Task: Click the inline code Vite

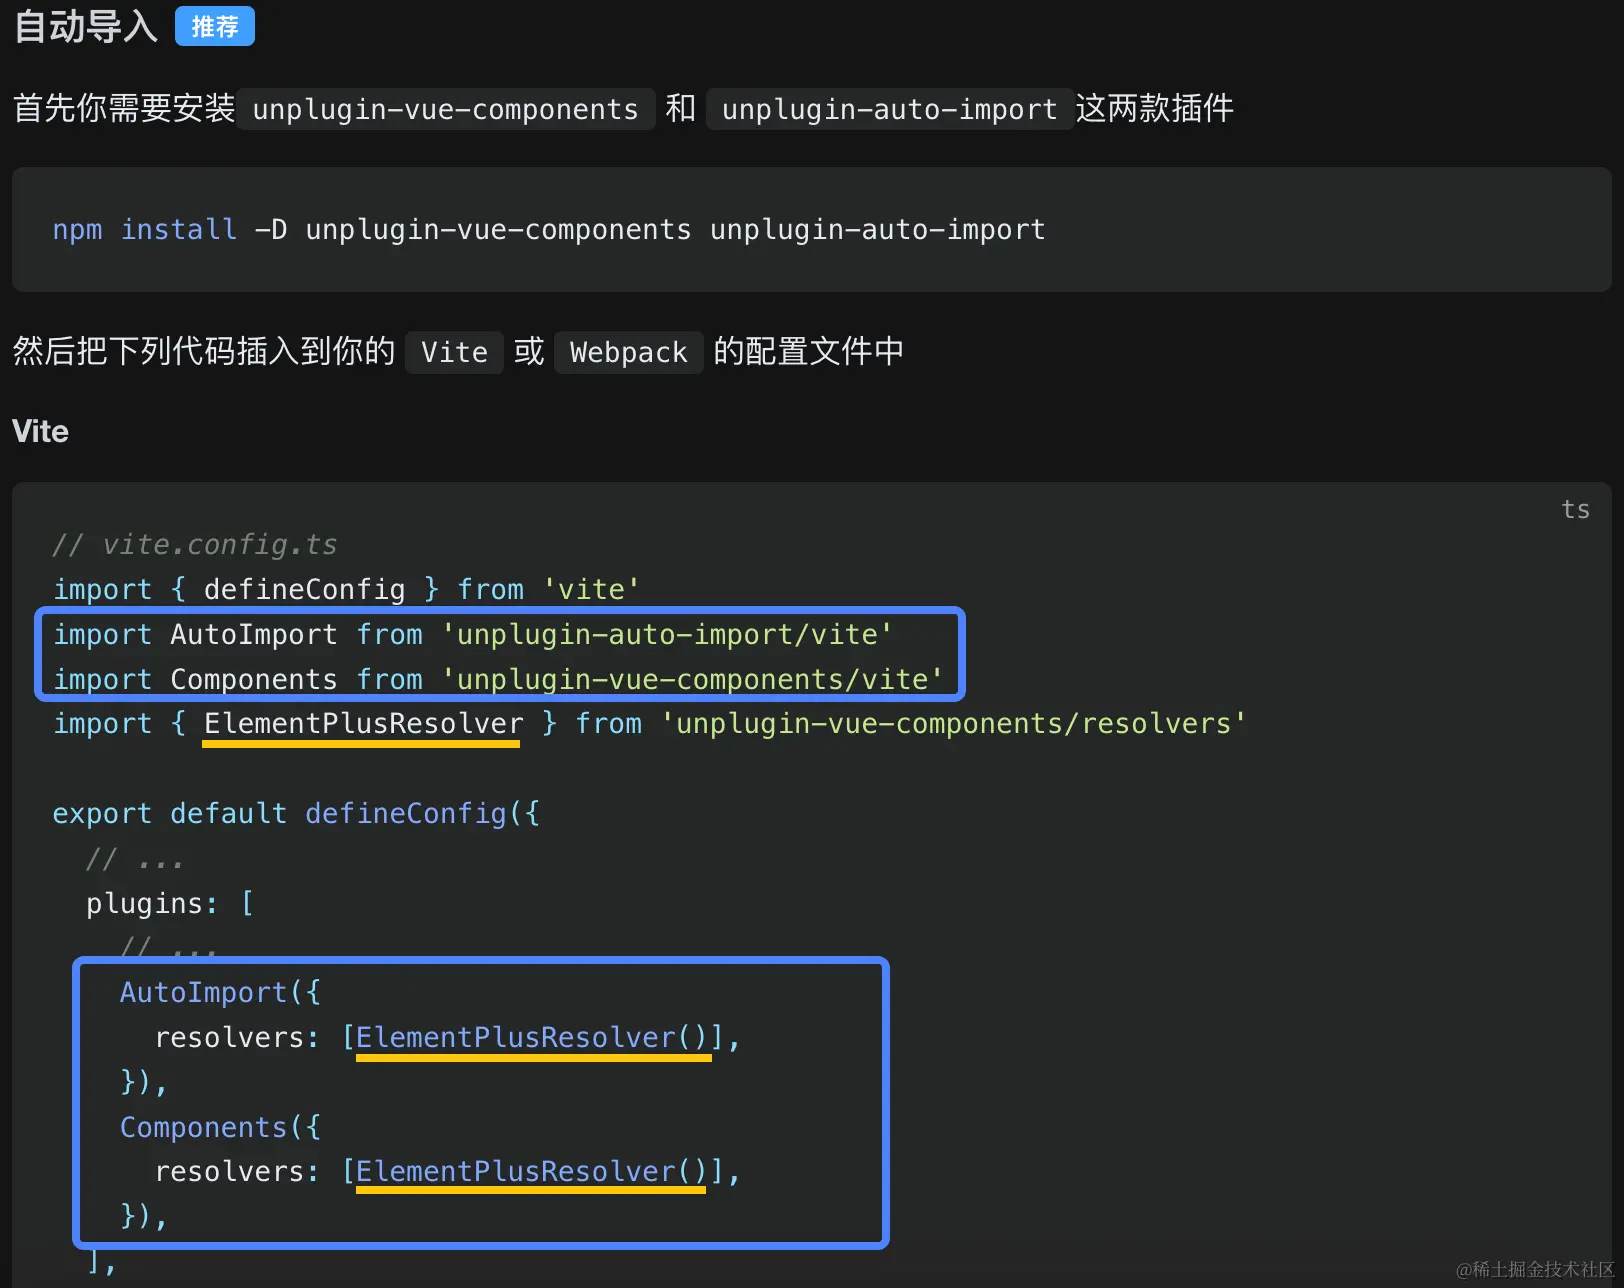Action: click(x=454, y=352)
